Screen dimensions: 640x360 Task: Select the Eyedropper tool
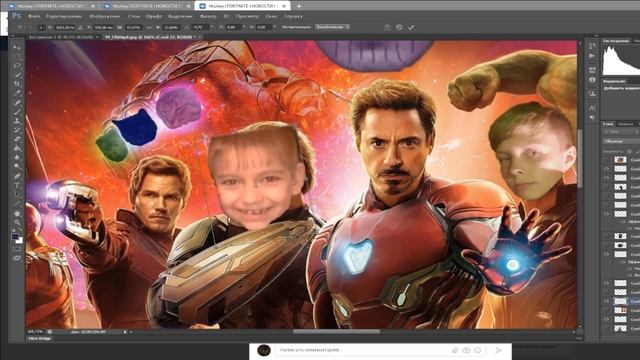[x=17, y=93]
